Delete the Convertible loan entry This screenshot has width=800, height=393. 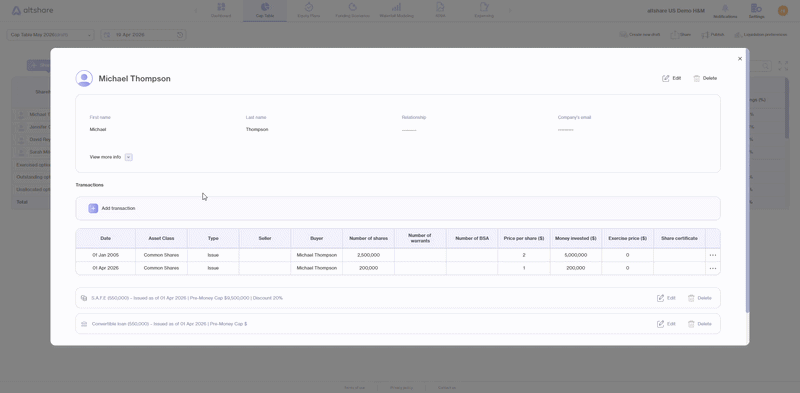click(699, 324)
